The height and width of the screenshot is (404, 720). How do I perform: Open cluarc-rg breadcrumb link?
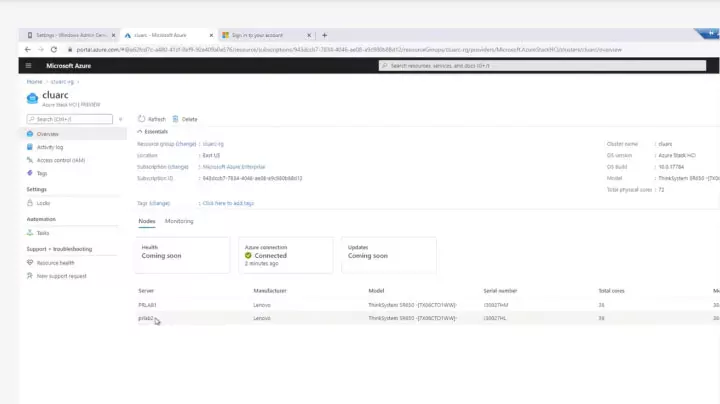62,82
